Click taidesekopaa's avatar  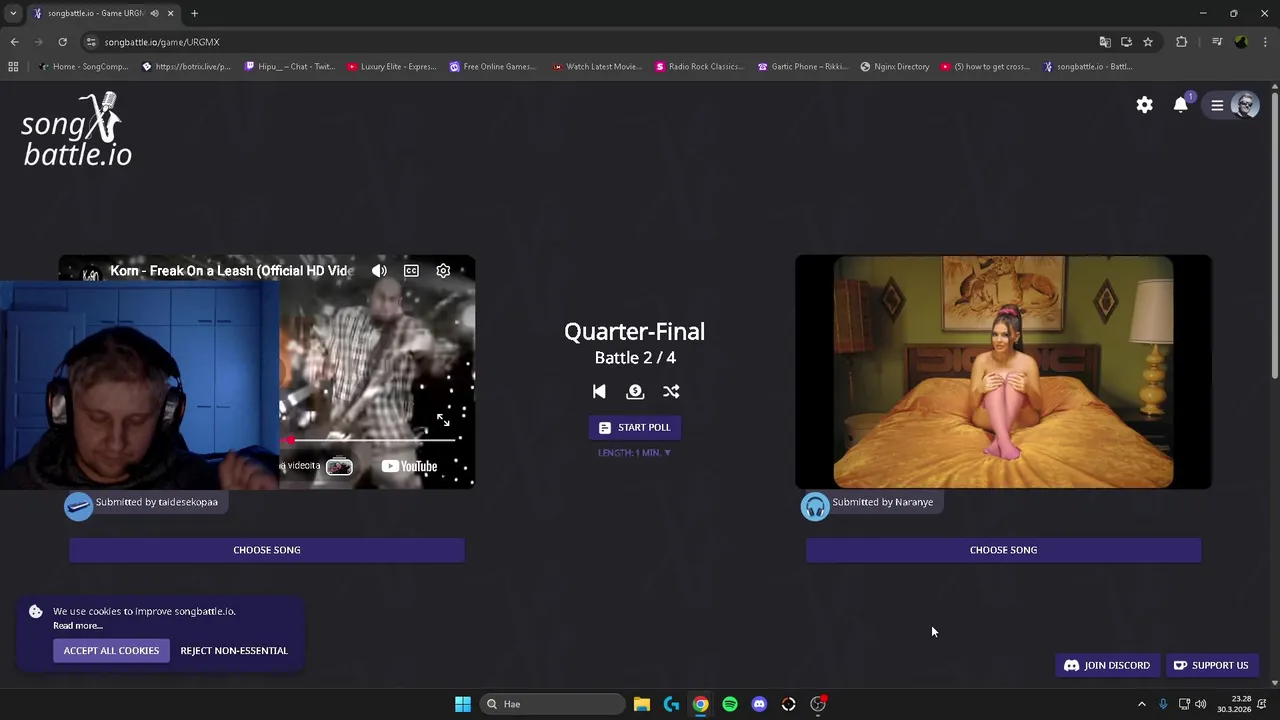click(x=78, y=506)
